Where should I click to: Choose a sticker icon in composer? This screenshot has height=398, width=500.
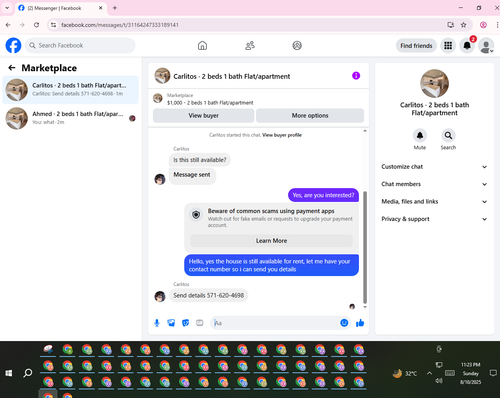185,323
